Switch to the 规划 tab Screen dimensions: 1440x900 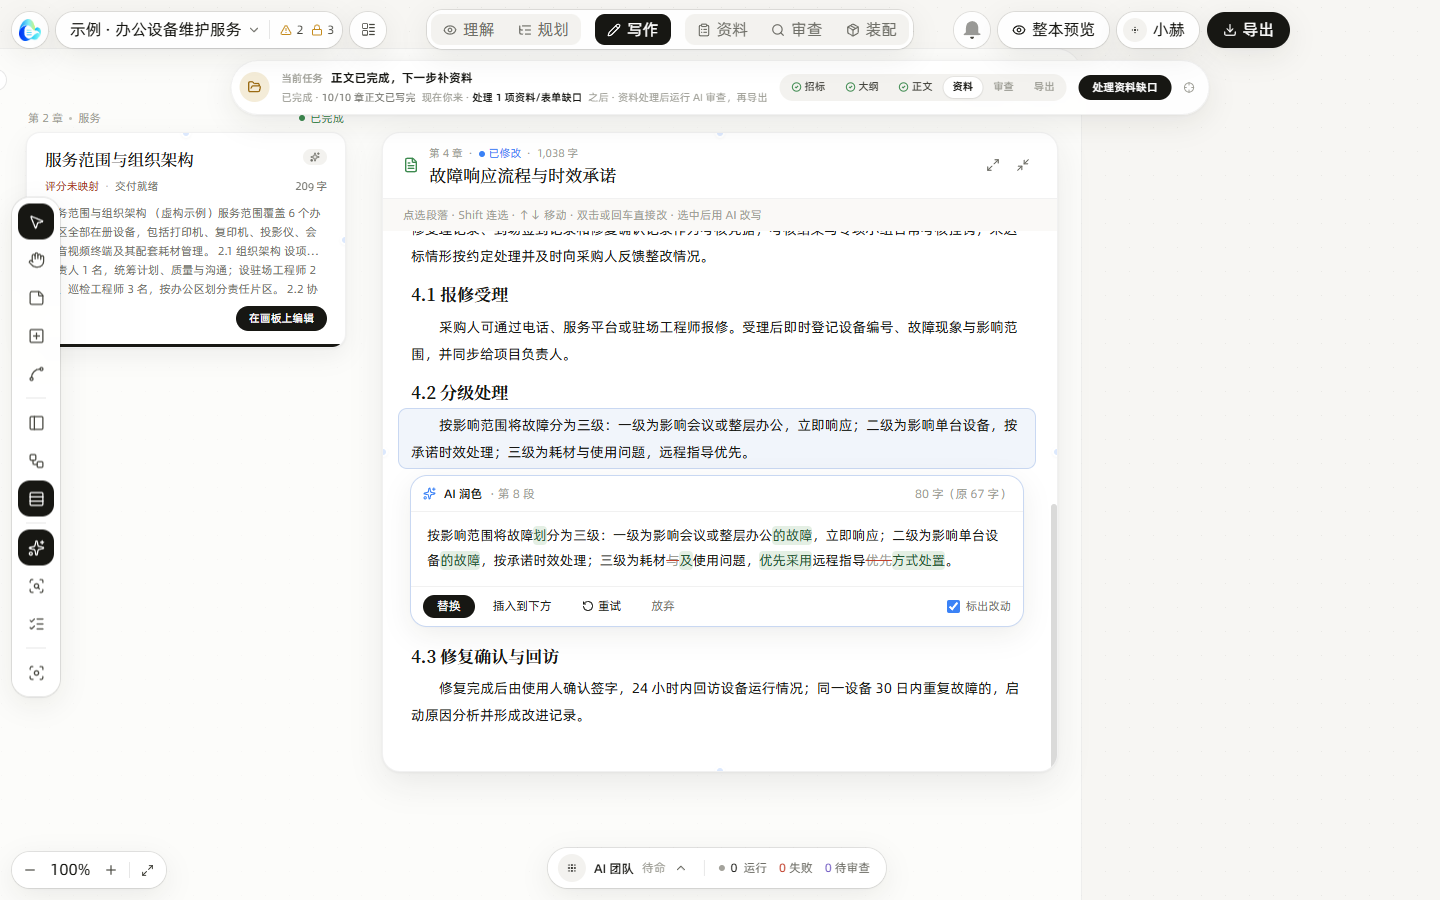click(543, 30)
